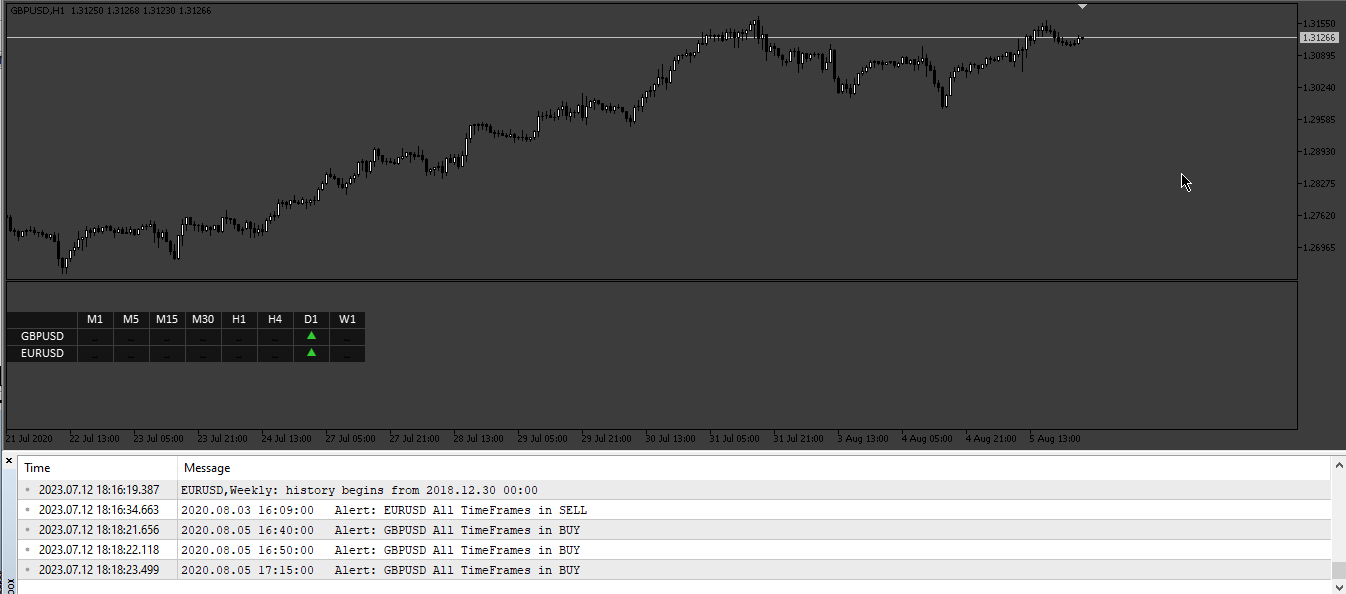
Task: Select the log entry timed 18:16:34.663
Action: (675, 510)
